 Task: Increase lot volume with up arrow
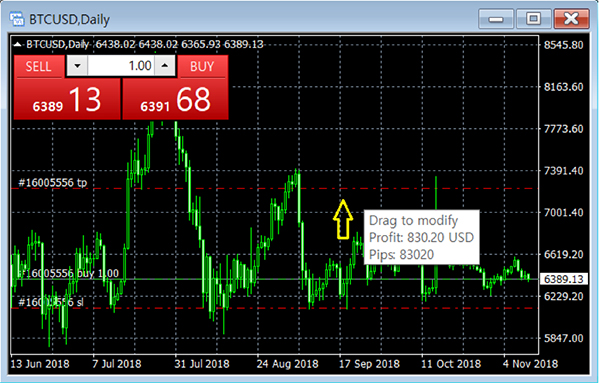(x=165, y=66)
